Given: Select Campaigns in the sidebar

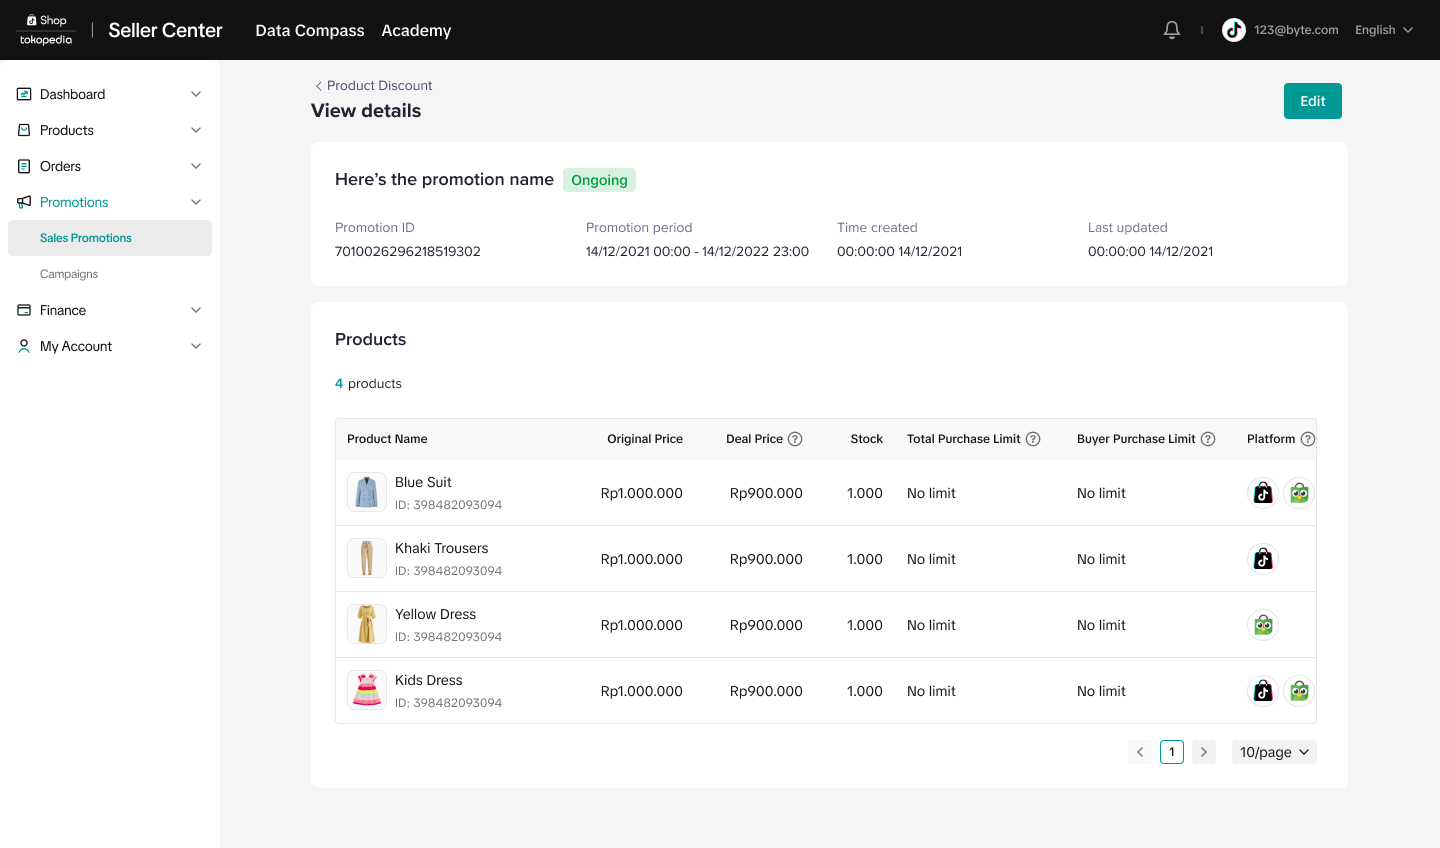Looking at the screenshot, I should (69, 274).
